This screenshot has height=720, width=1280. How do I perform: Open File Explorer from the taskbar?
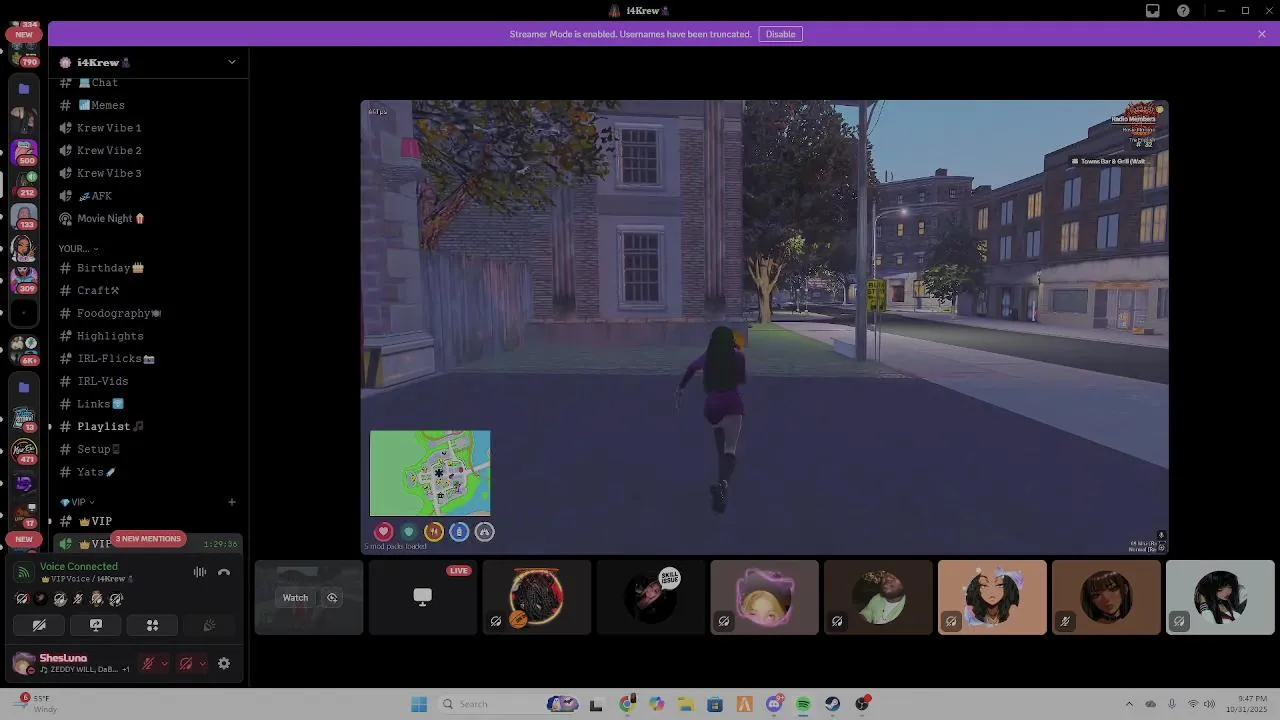(x=685, y=704)
